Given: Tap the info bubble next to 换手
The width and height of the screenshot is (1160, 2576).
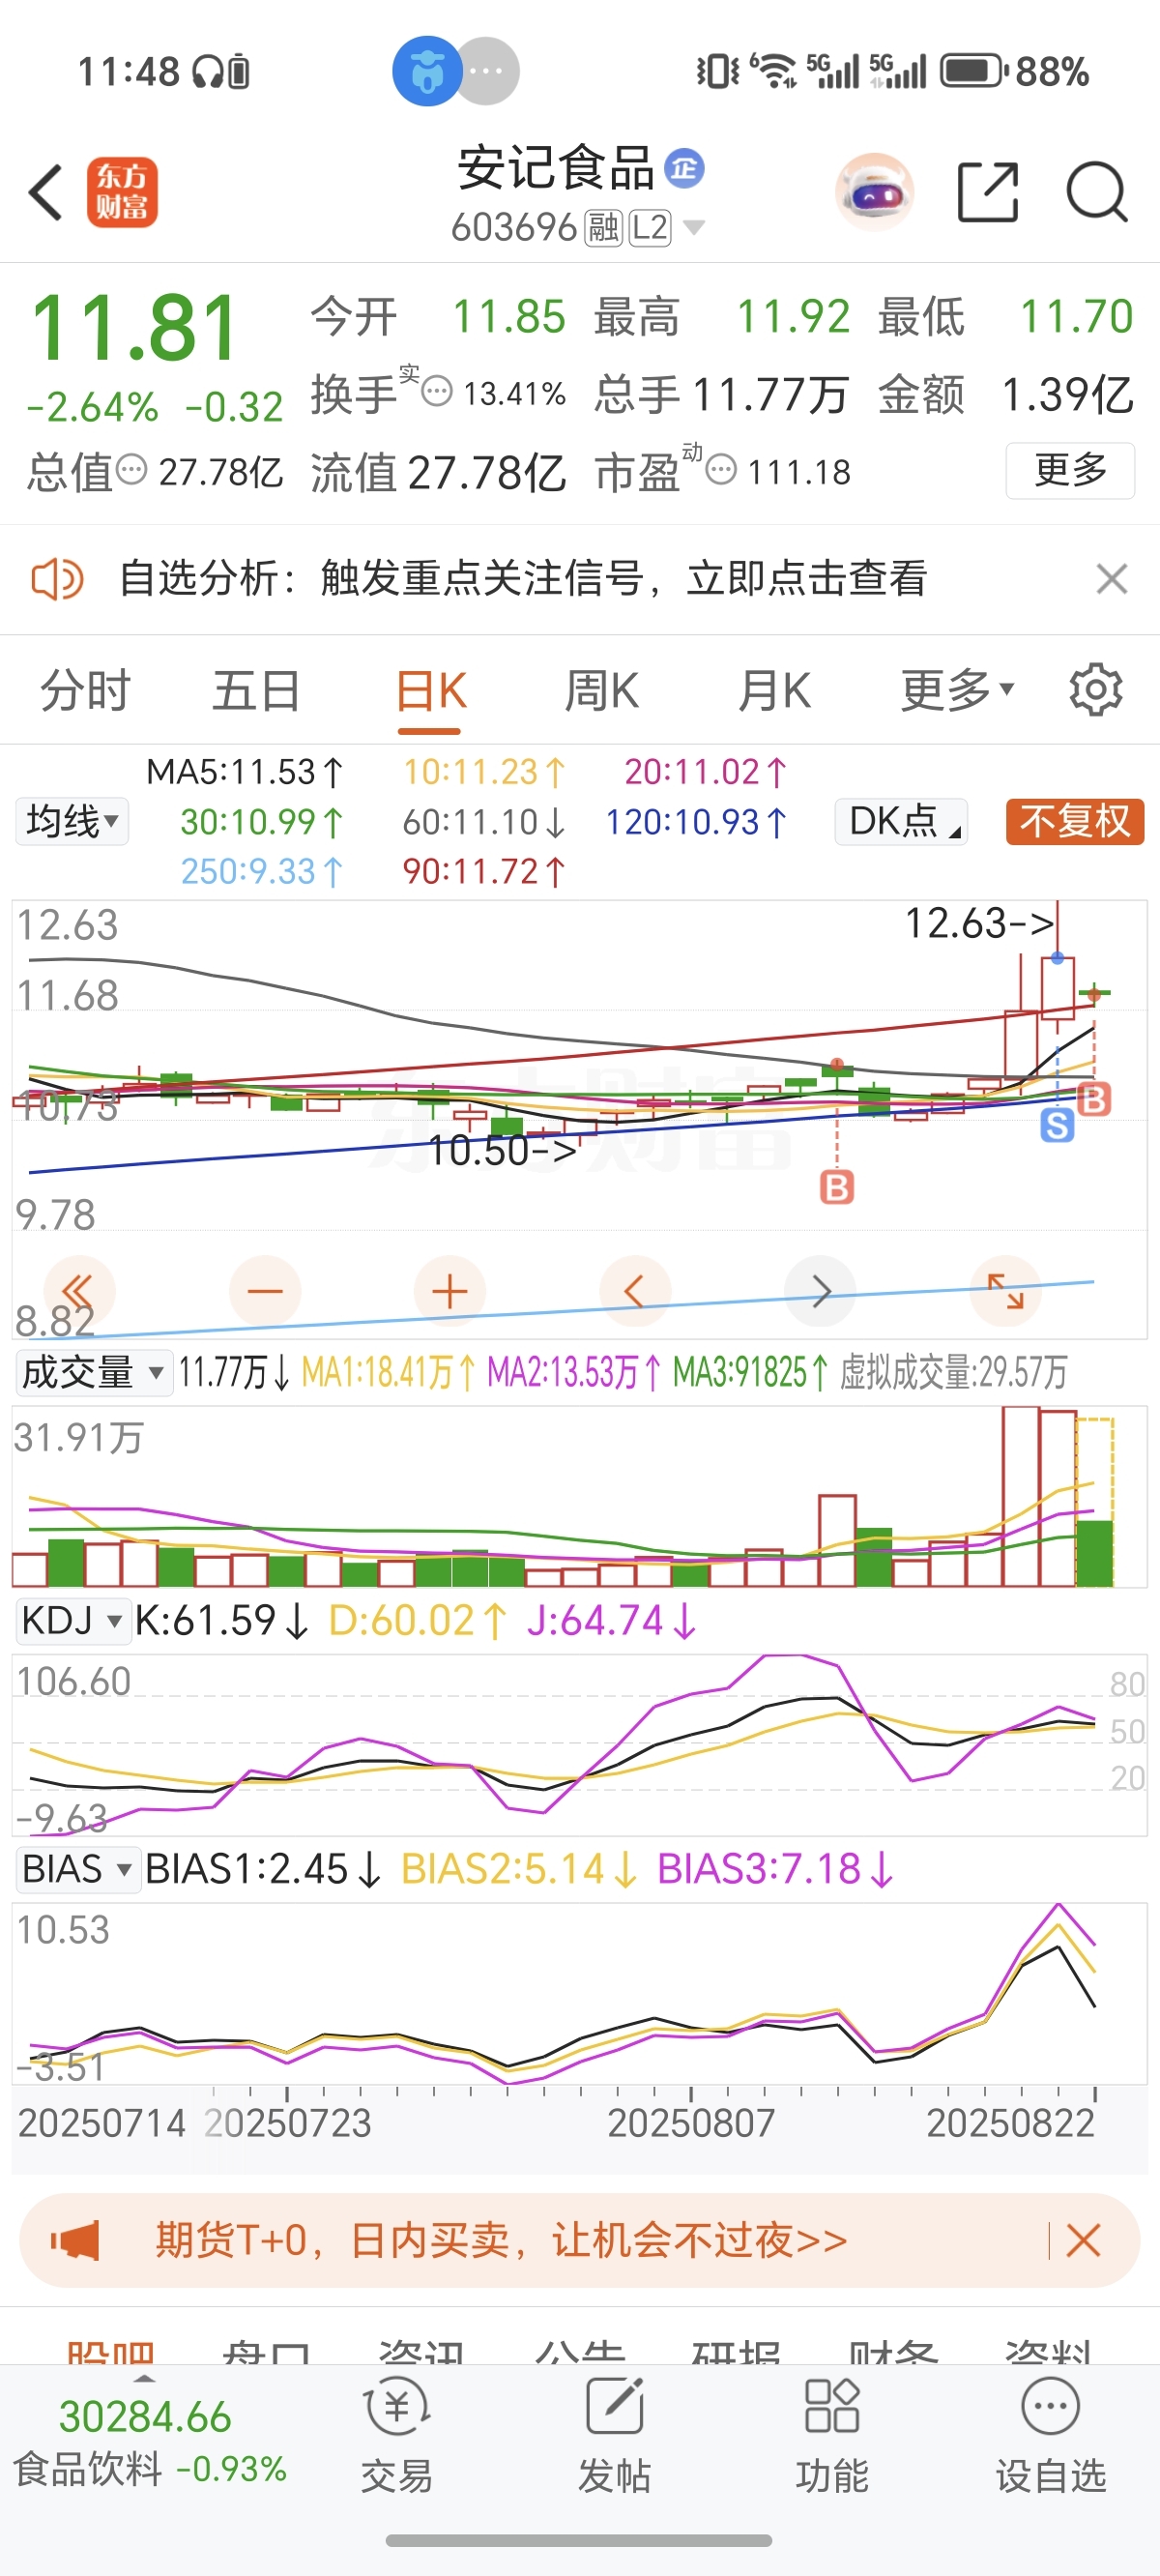Looking at the screenshot, I should pos(437,391).
